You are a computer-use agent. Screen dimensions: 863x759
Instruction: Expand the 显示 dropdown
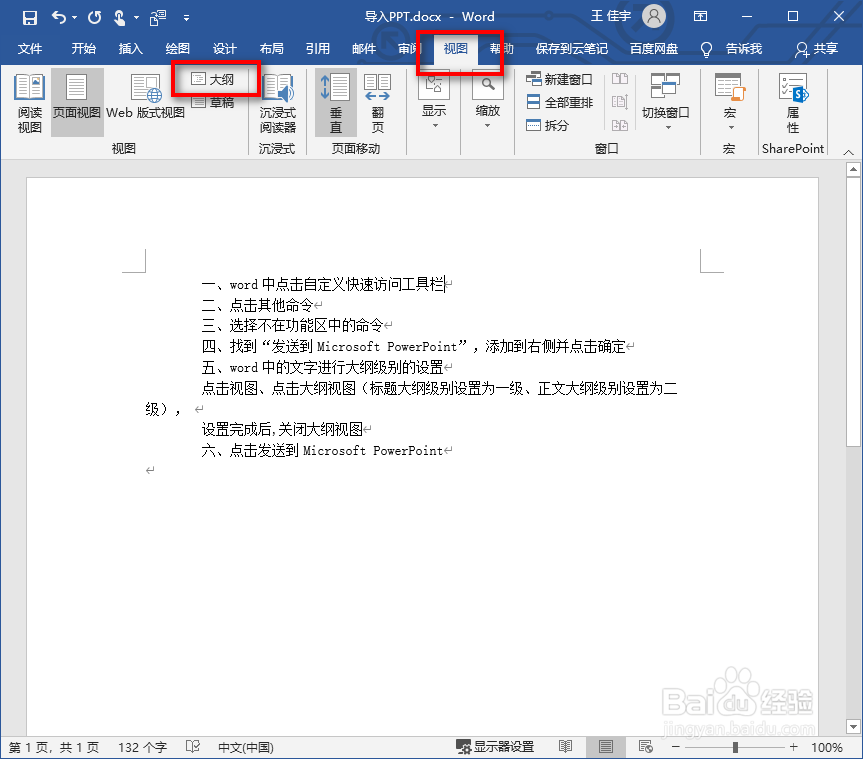coord(434,103)
